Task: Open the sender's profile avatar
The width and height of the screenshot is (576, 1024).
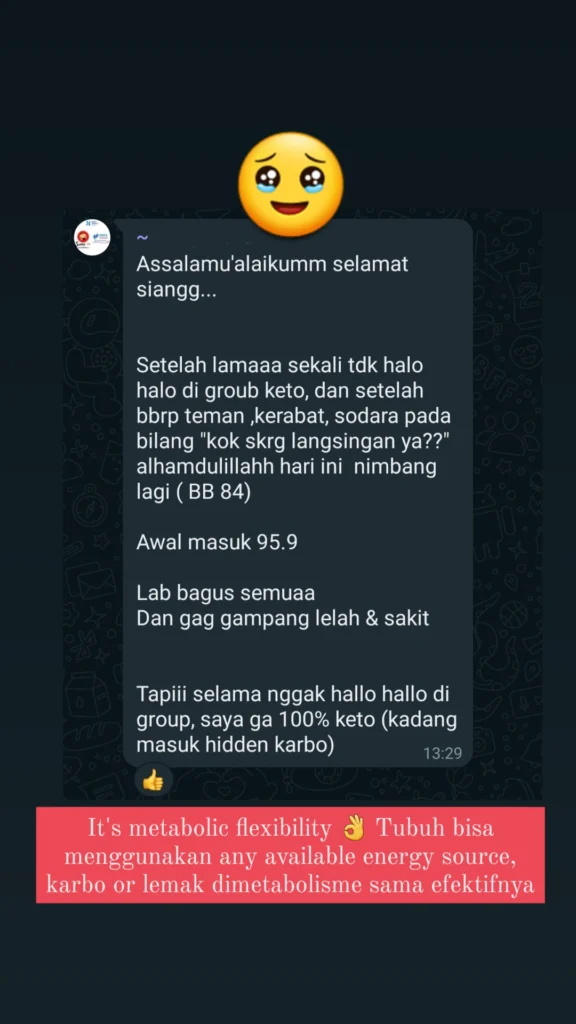Action: point(92,237)
